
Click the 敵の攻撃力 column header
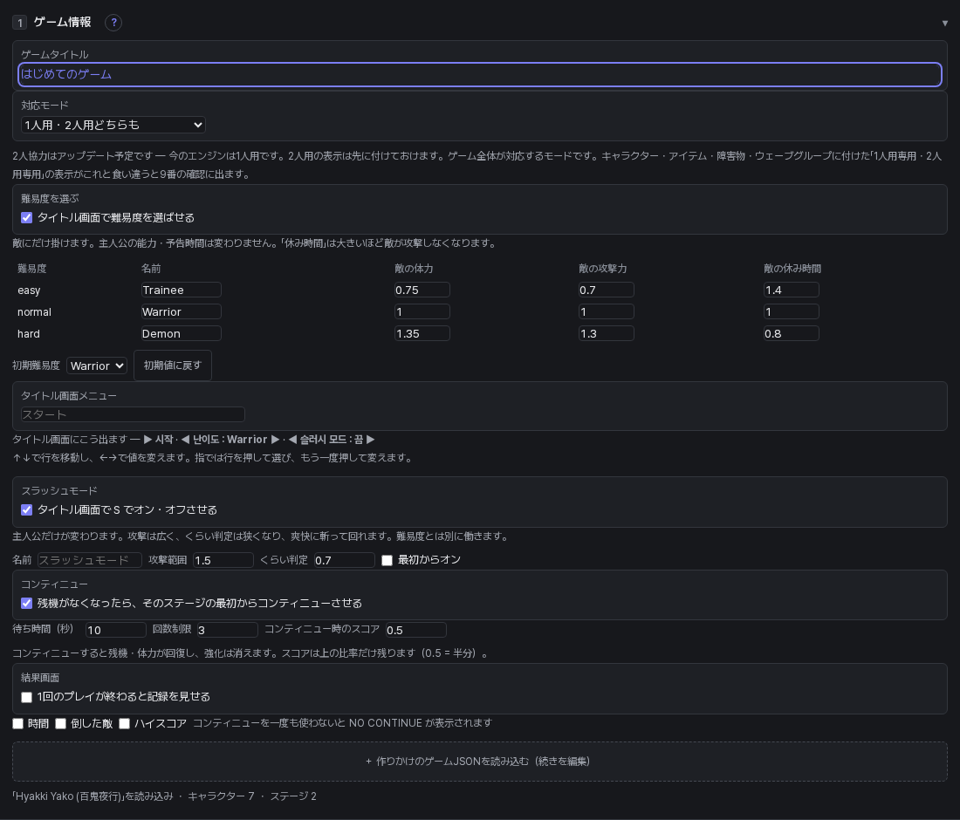click(602, 268)
